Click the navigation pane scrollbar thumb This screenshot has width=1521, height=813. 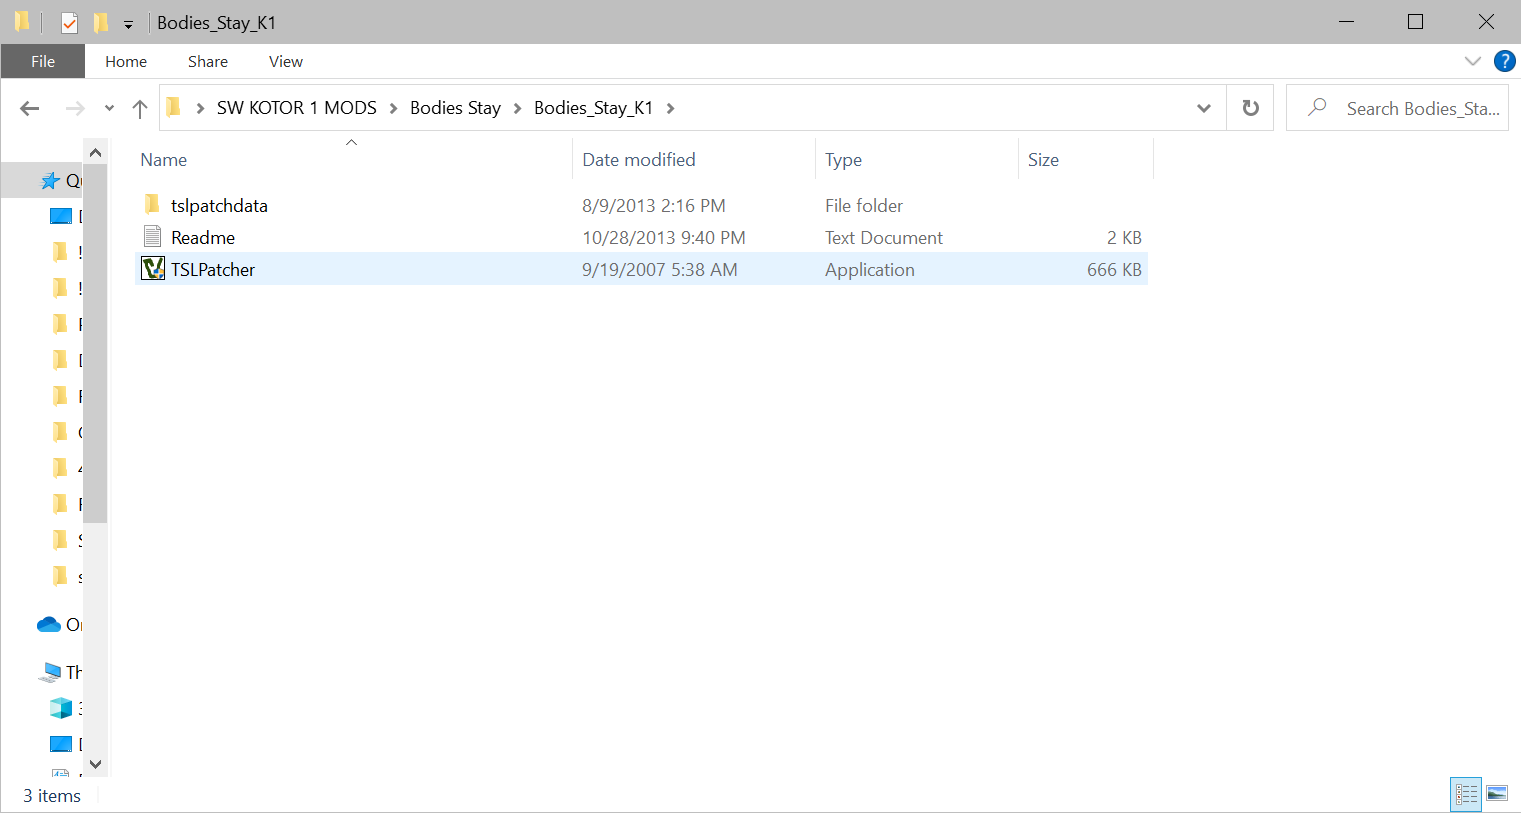(95, 344)
